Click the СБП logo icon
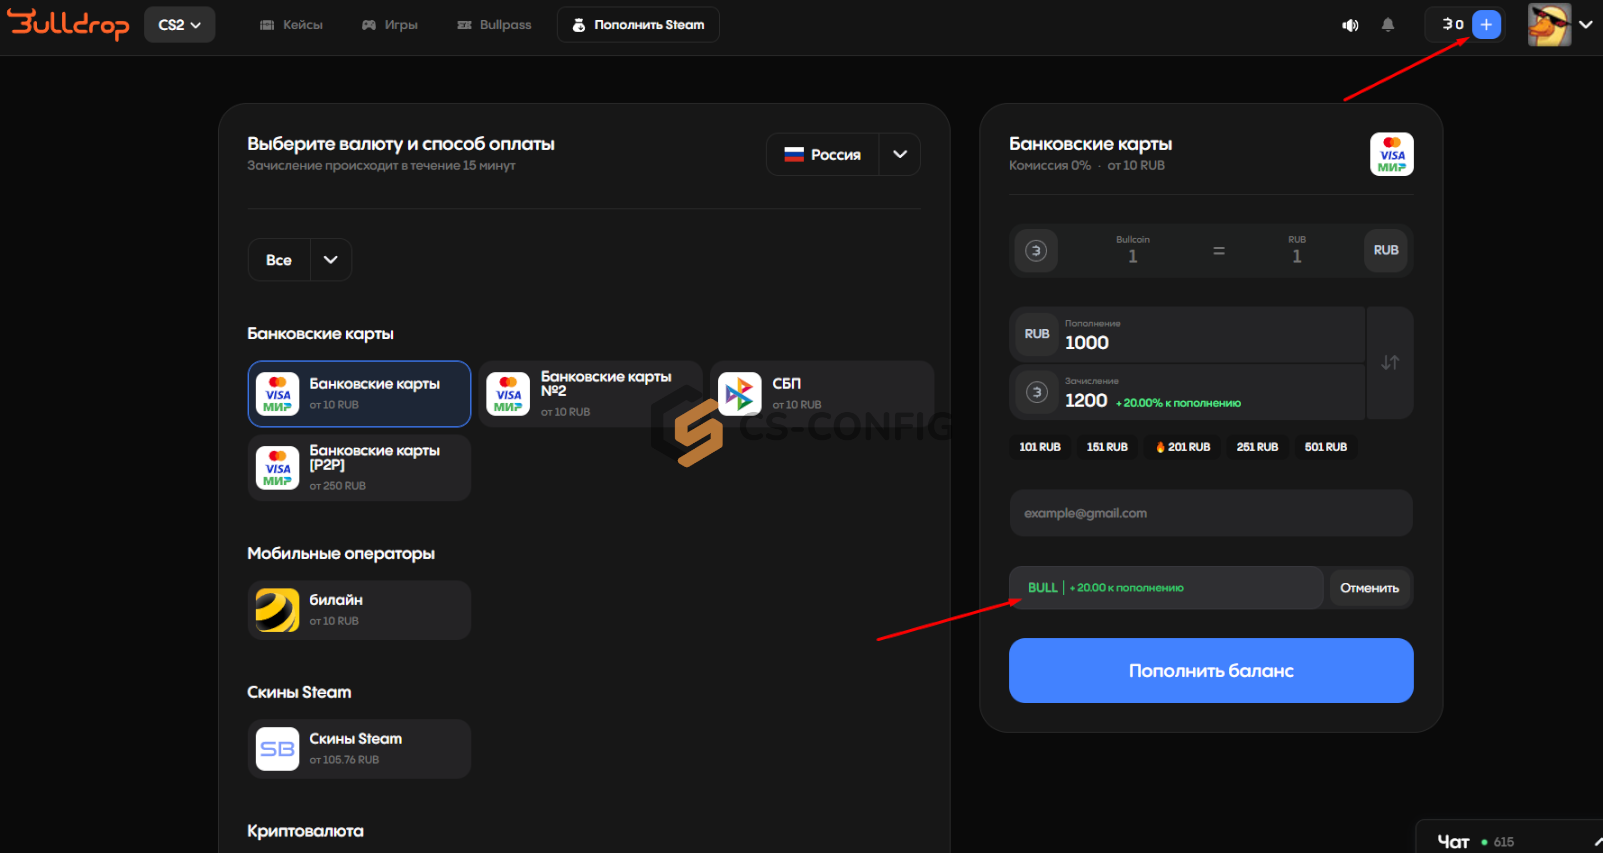Viewport: 1603px width, 853px height. (740, 394)
